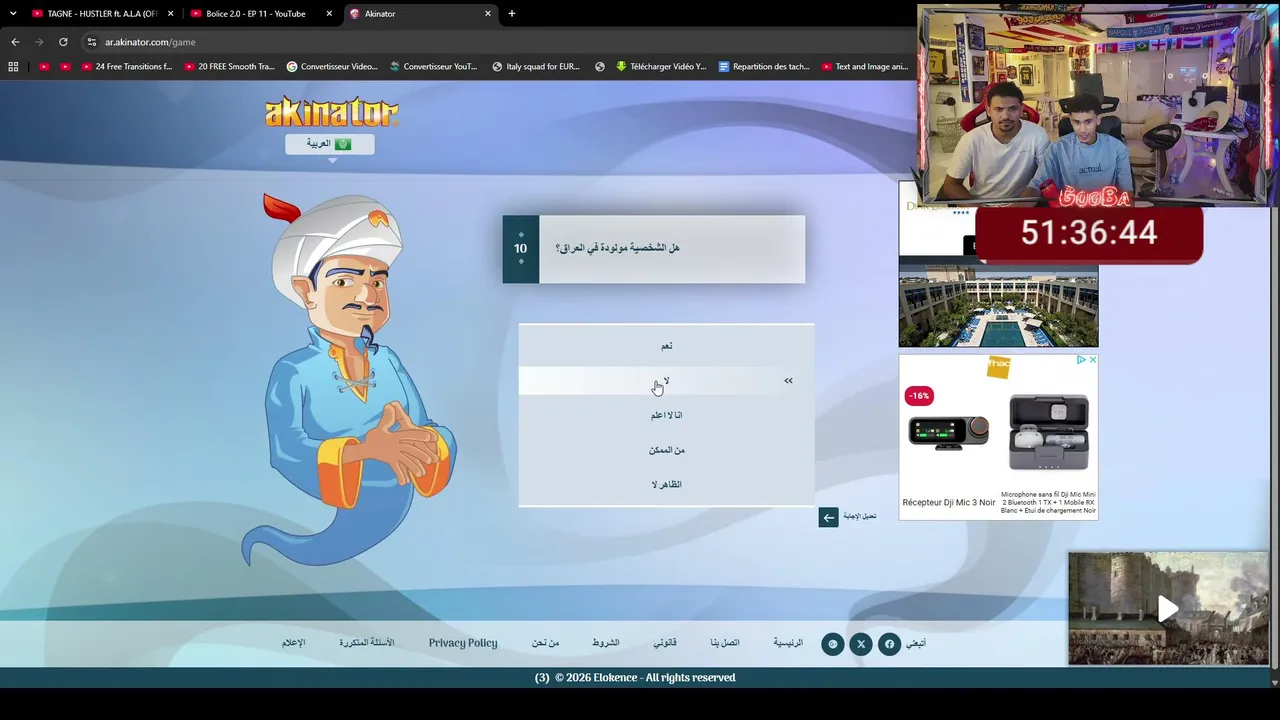Viewport: 1280px width, 720px height.
Task: Open the Convertisseur Video bookmark
Action: click(x=332, y=67)
